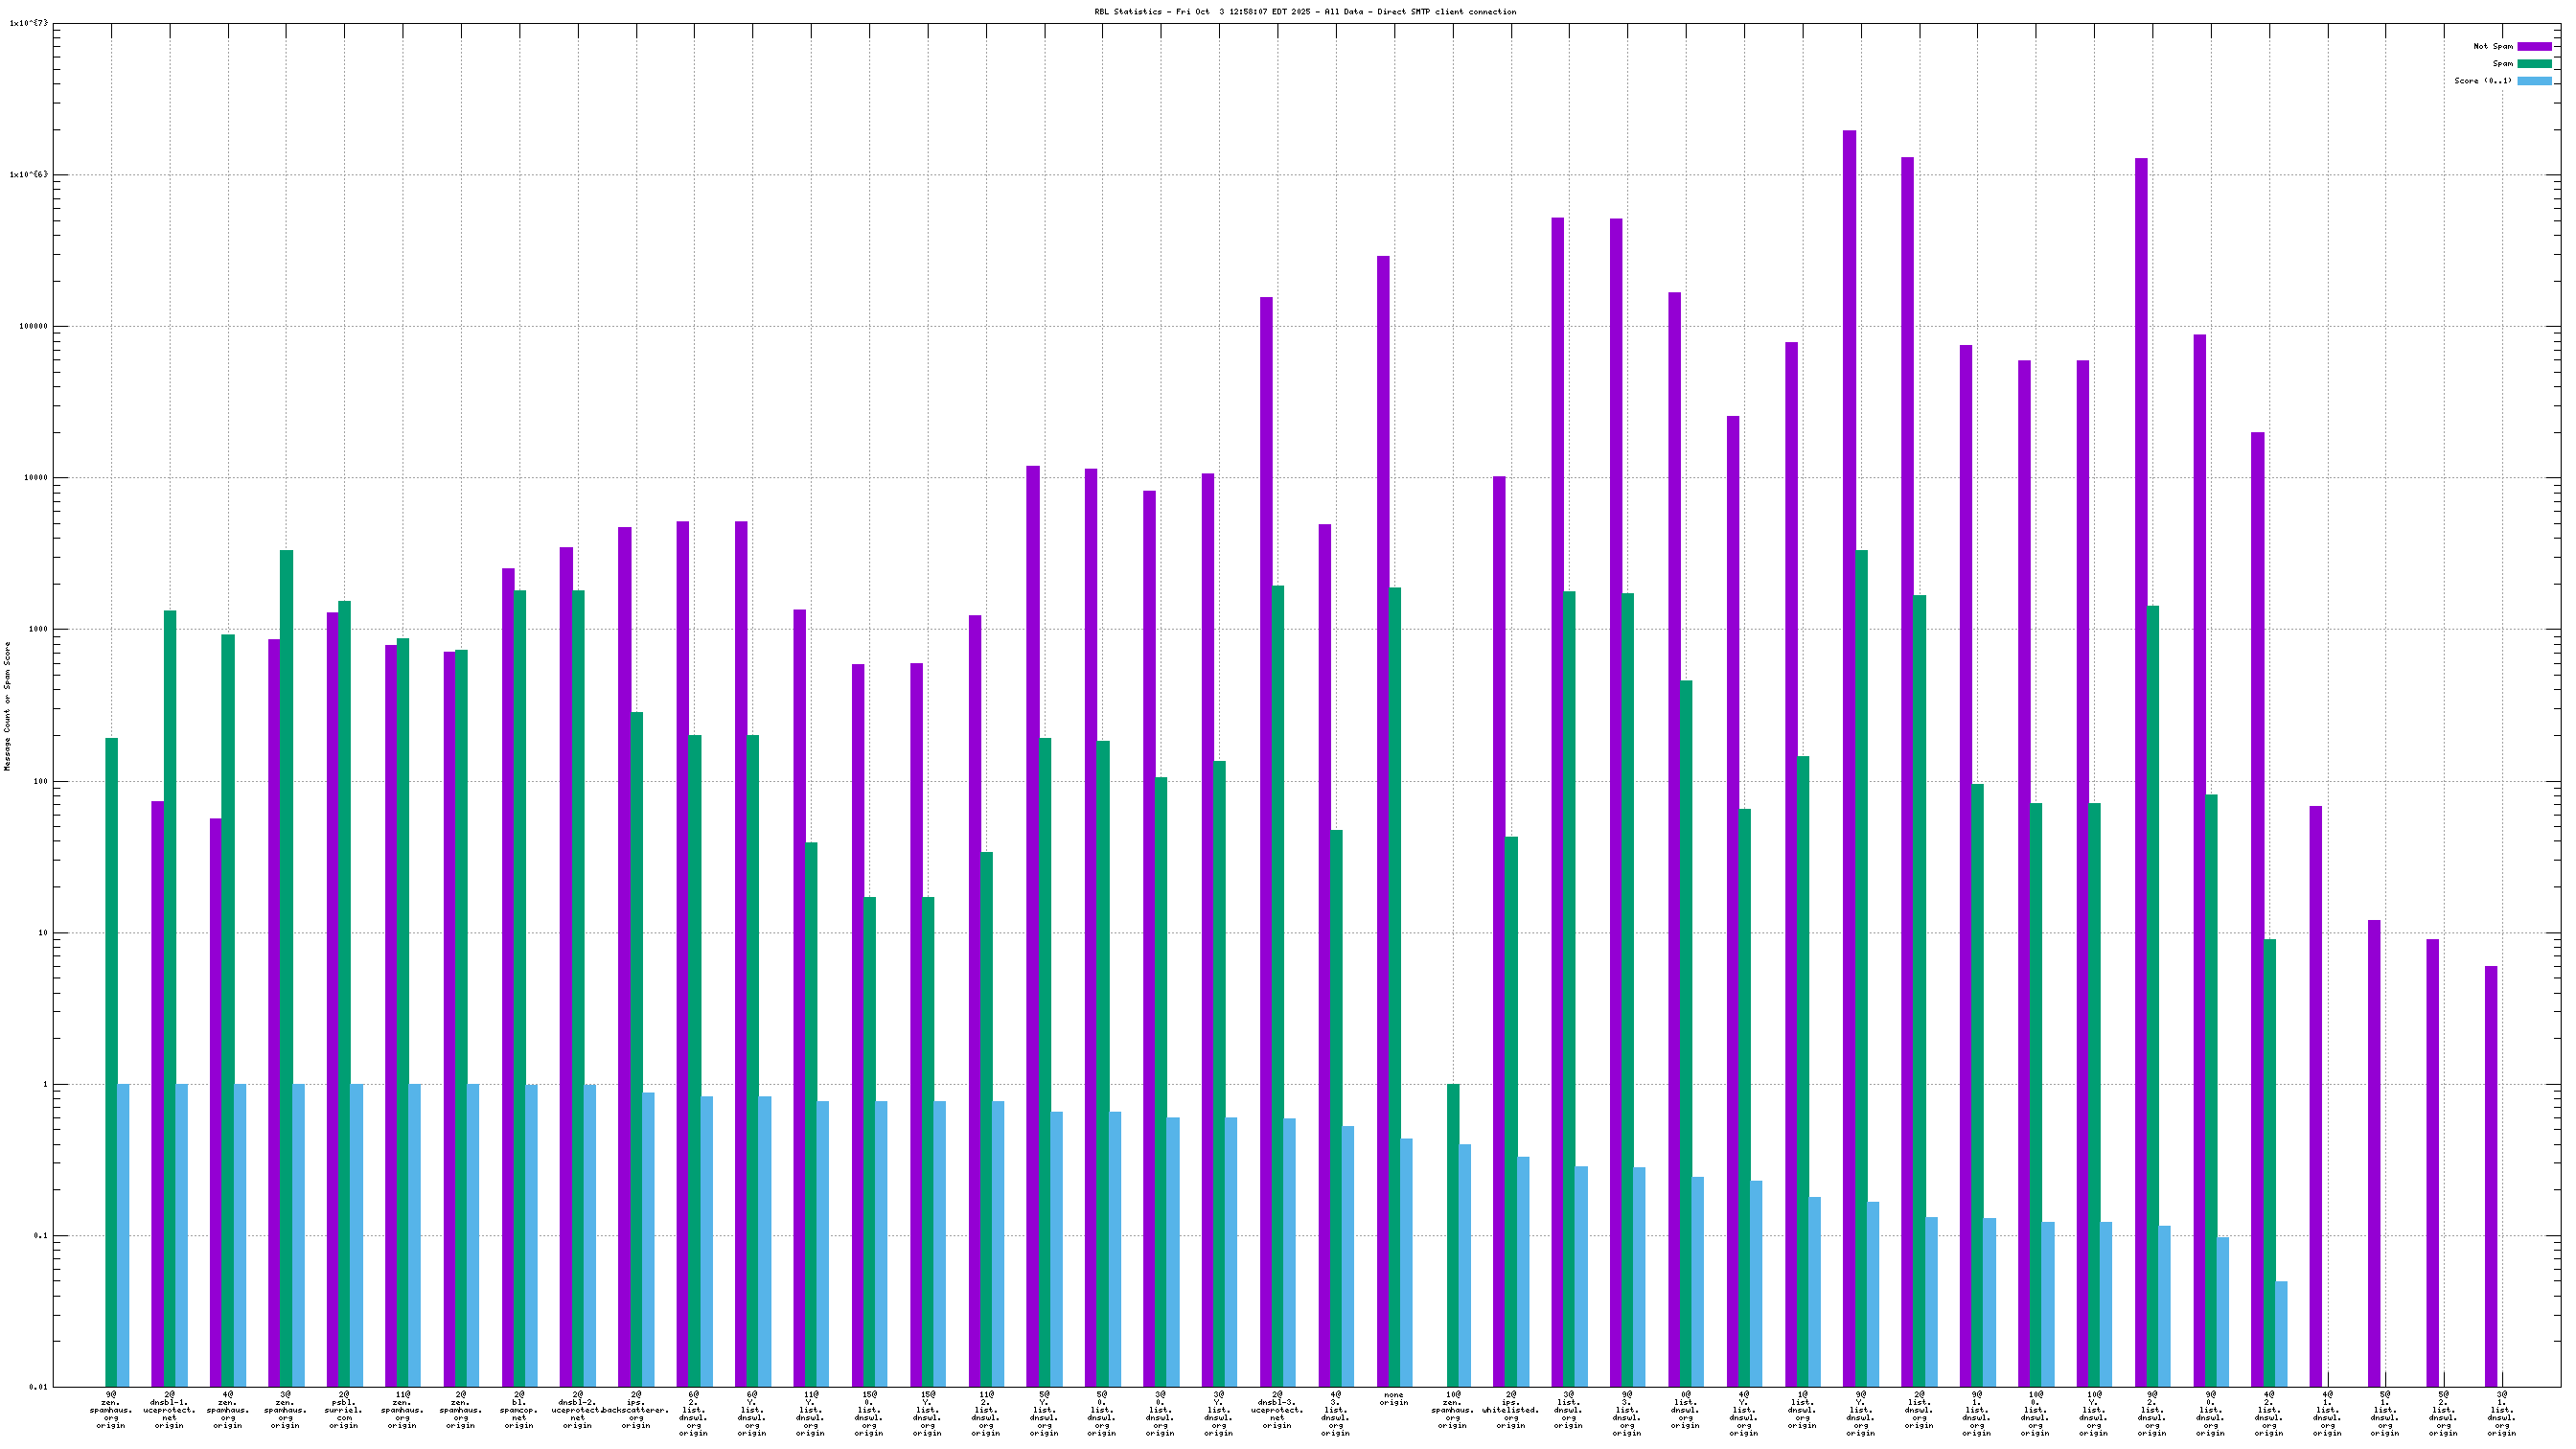Click the blue Score legend swatch
Screen dimensions: 2576x1449
2534,81
